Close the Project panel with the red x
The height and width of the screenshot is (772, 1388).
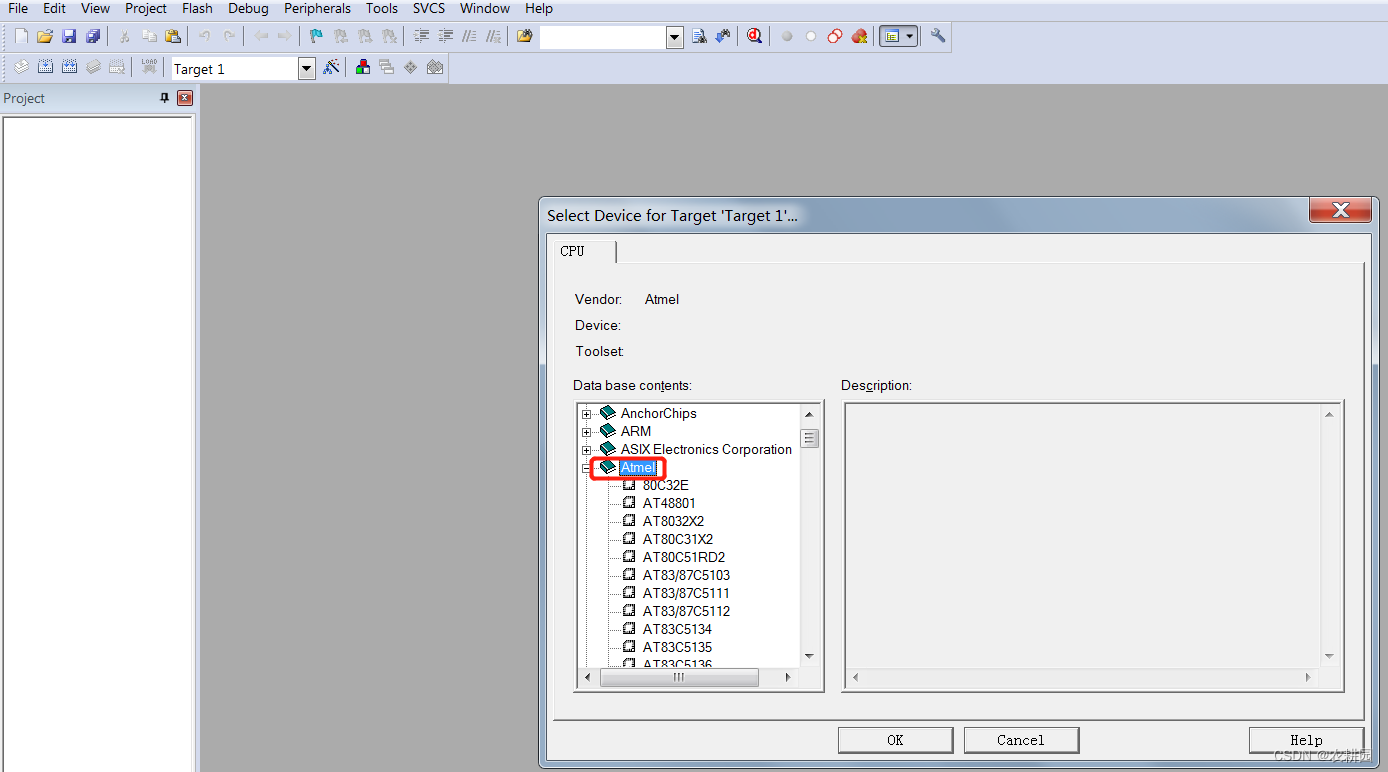184,98
